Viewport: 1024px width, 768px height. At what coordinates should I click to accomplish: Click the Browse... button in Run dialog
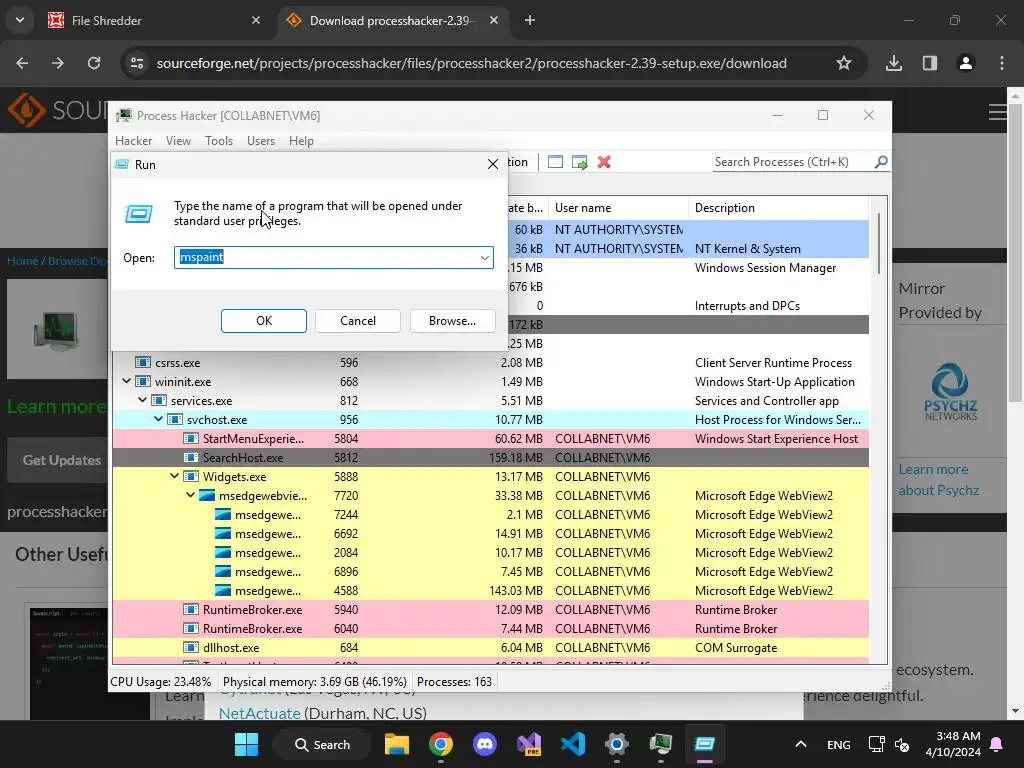pyautogui.click(x=453, y=321)
